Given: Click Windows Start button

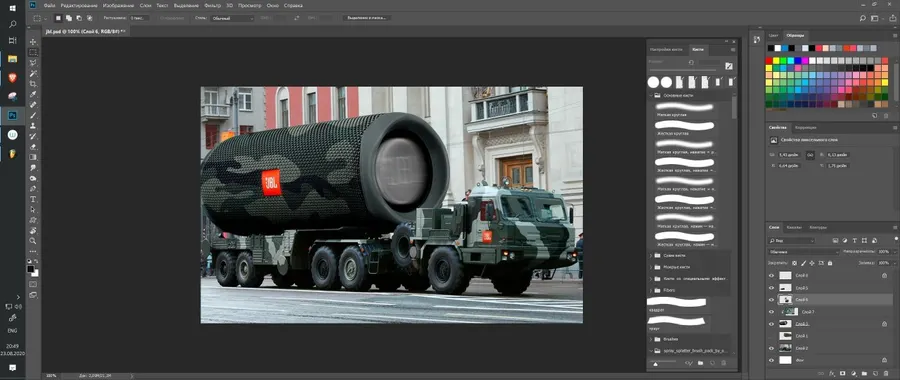Looking at the screenshot, I should click(x=12, y=7).
